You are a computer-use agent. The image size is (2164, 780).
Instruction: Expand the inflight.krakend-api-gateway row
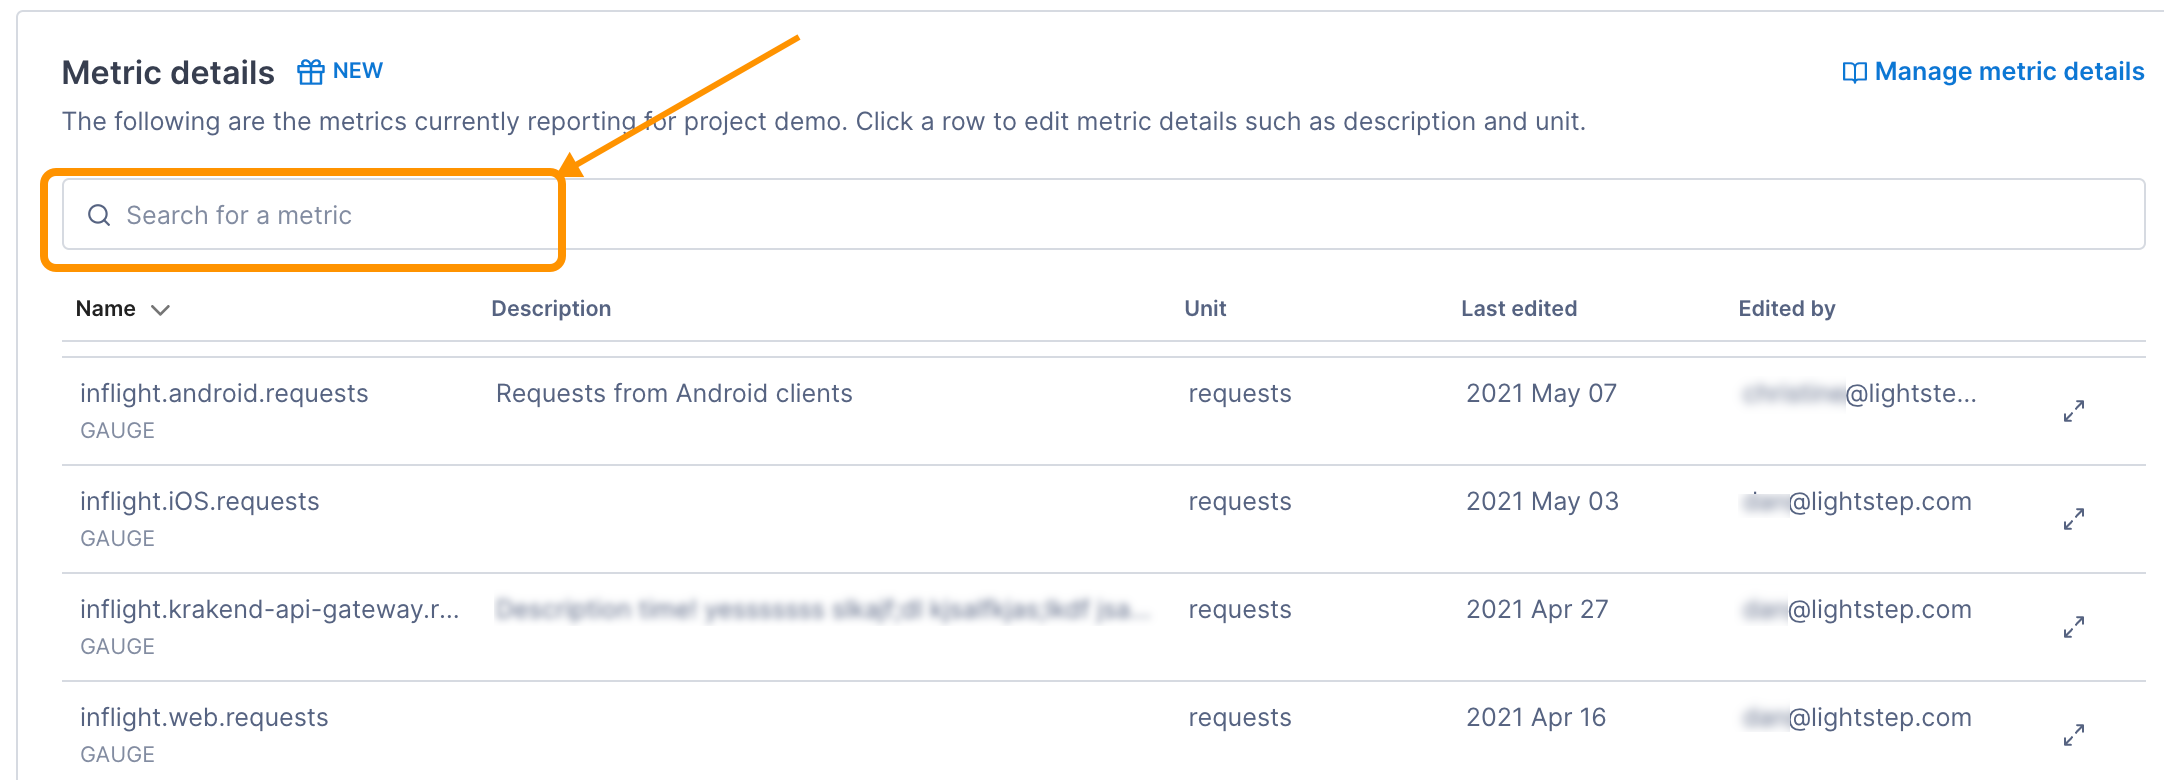pos(2073,627)
